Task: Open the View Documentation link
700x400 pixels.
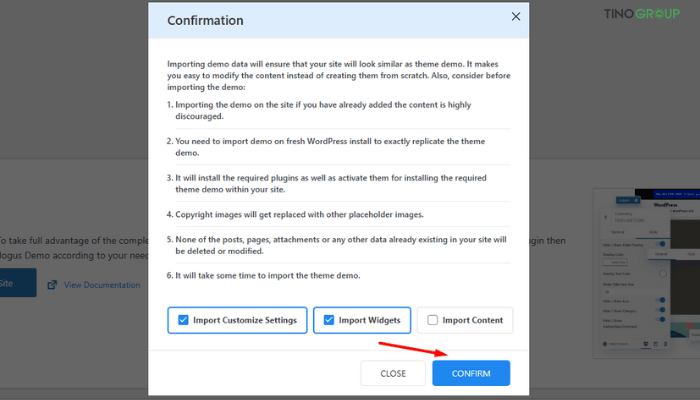Action: point(102,285)
